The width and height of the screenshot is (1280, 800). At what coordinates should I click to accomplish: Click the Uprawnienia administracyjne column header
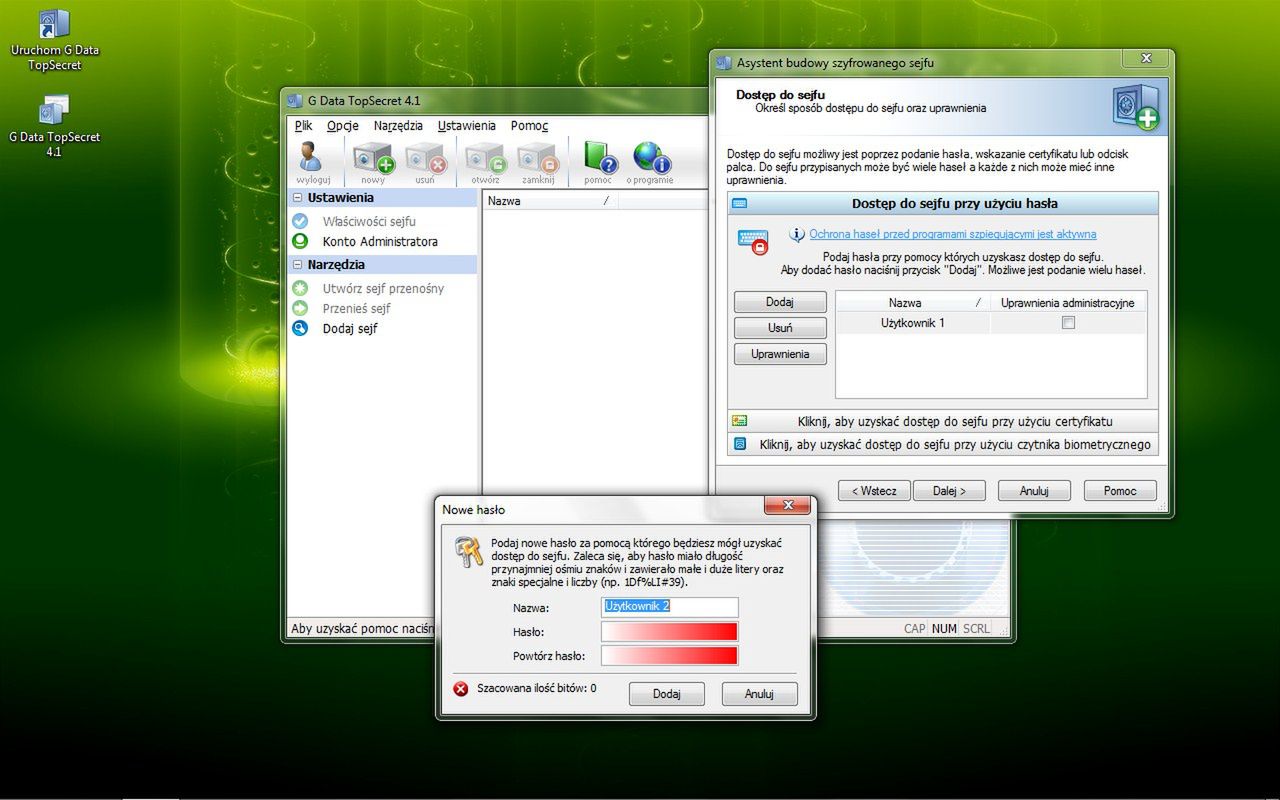pyautogui.click(x=1068, y=302)
